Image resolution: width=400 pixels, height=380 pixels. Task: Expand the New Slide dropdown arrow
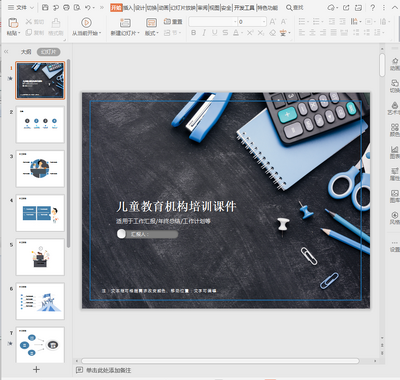138,33
